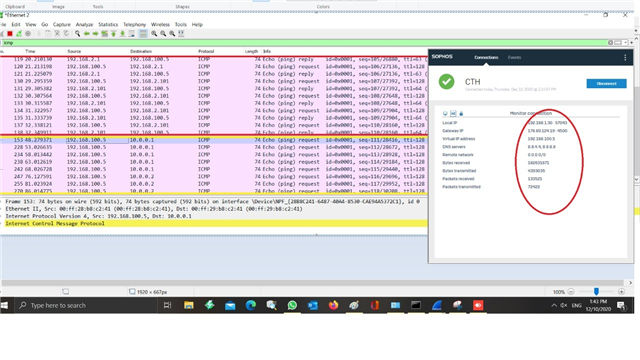Click the monitor icon in Sophos panel
This screenshot has width=640, height=360.
pos(445,113)
